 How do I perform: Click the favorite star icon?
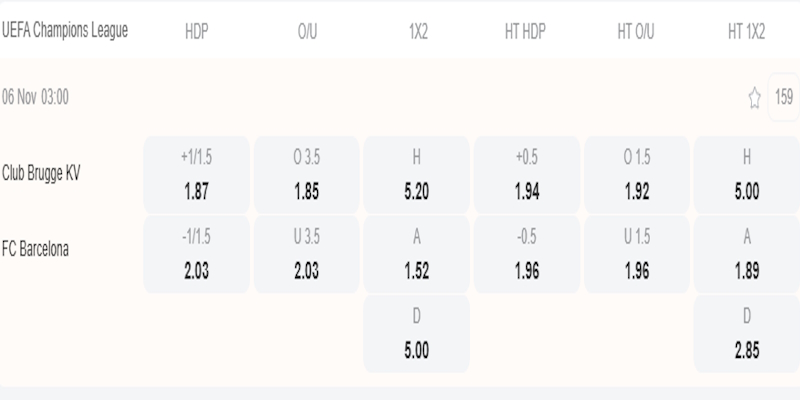(755, 98)
